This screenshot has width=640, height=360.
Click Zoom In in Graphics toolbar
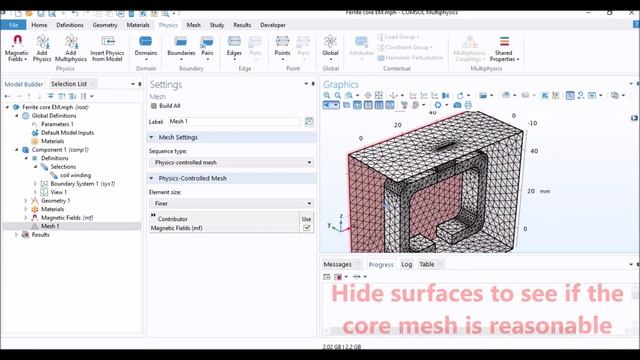click(x=327, y=95)
